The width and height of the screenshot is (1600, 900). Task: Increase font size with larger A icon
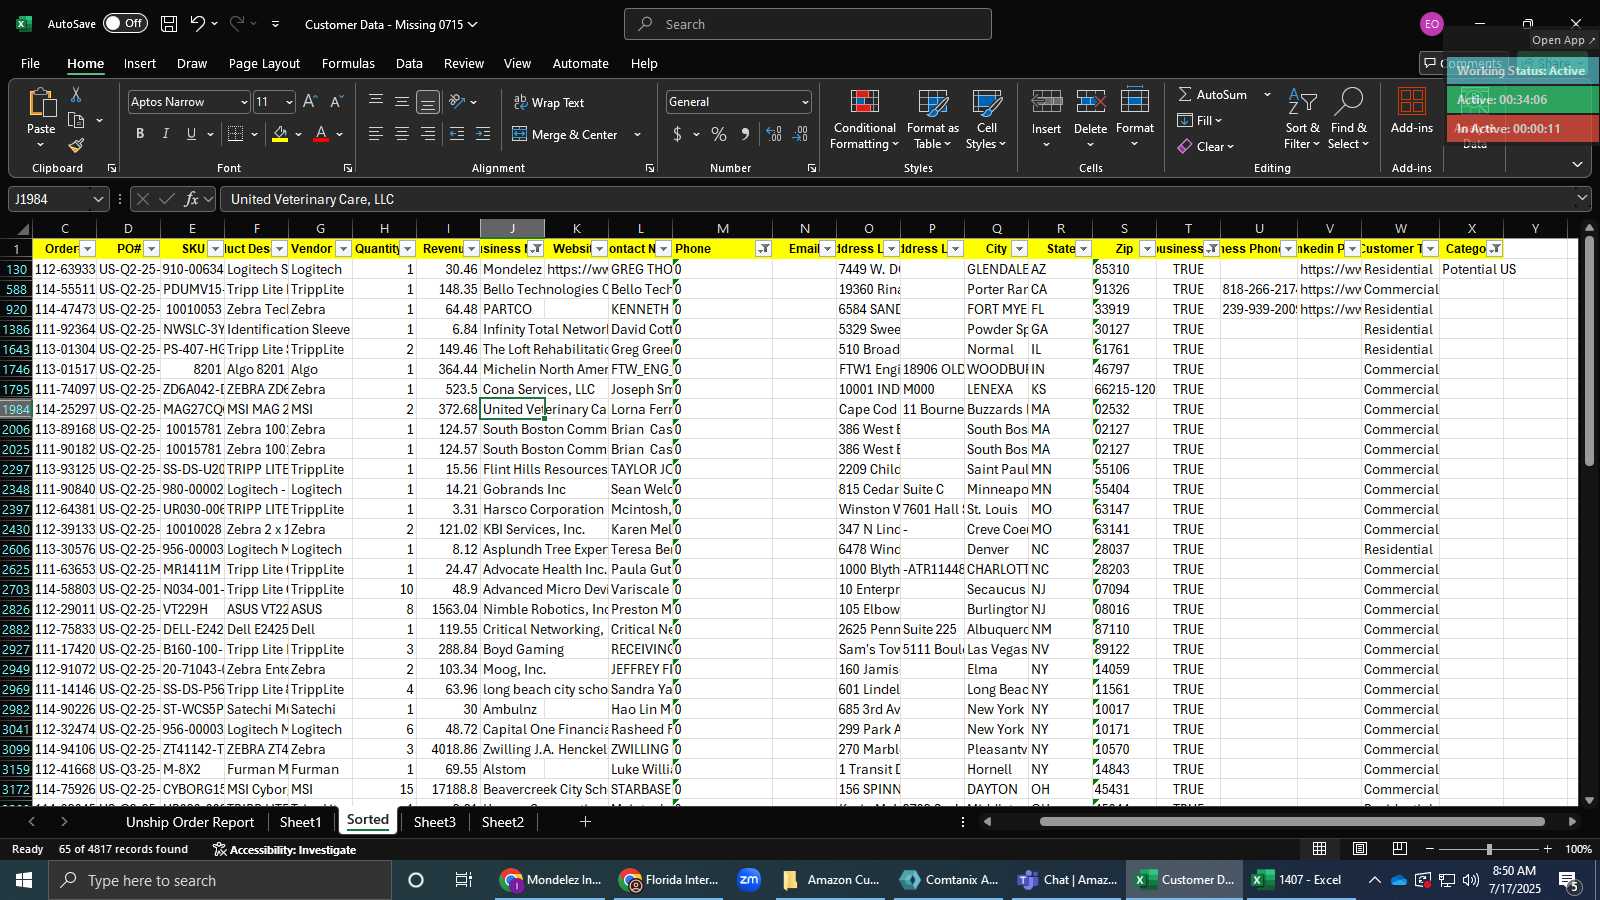[x=310, y=102]
